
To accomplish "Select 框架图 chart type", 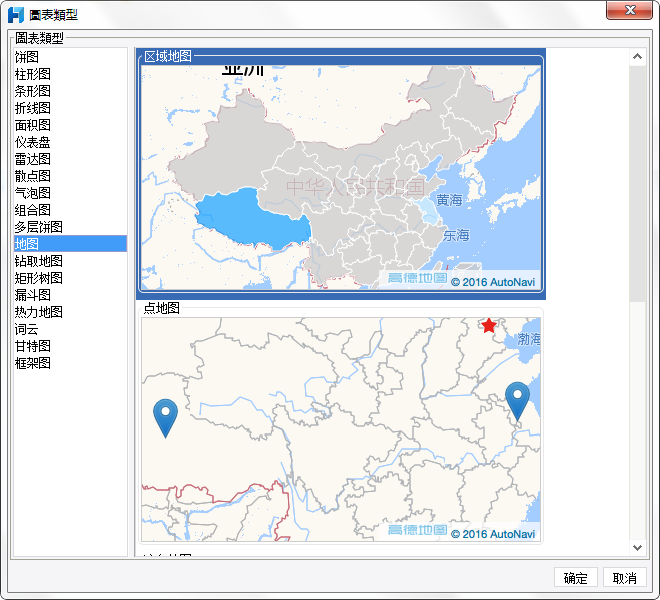I will 70,363.
